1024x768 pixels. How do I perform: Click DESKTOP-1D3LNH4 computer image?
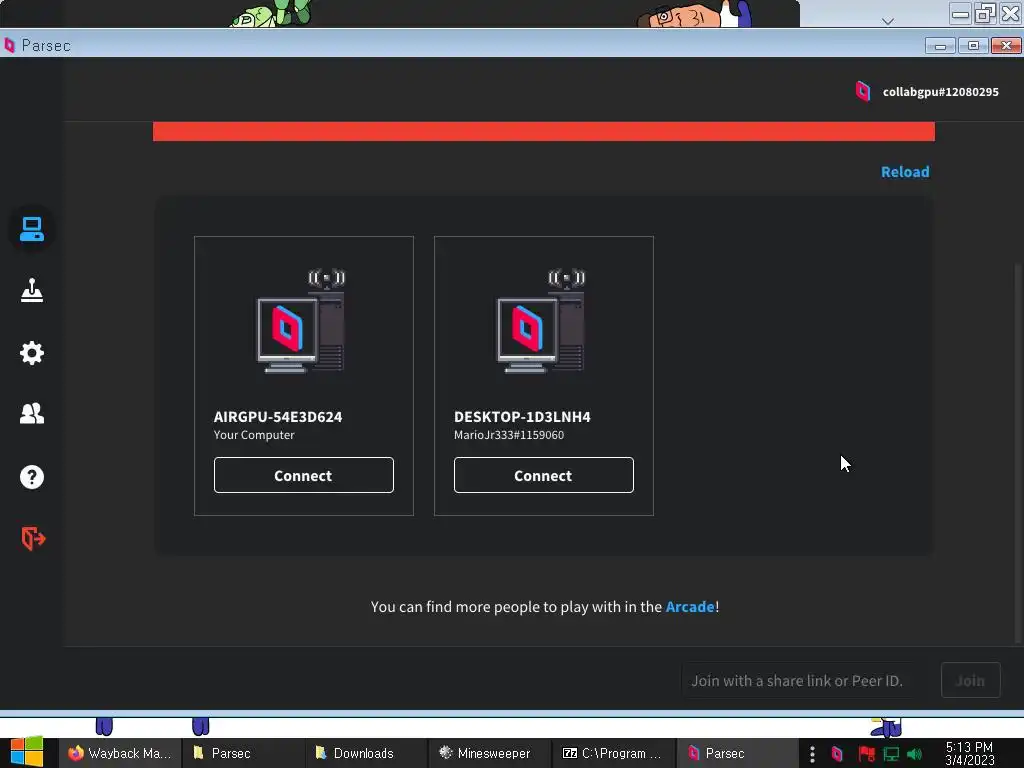point(541,321)
